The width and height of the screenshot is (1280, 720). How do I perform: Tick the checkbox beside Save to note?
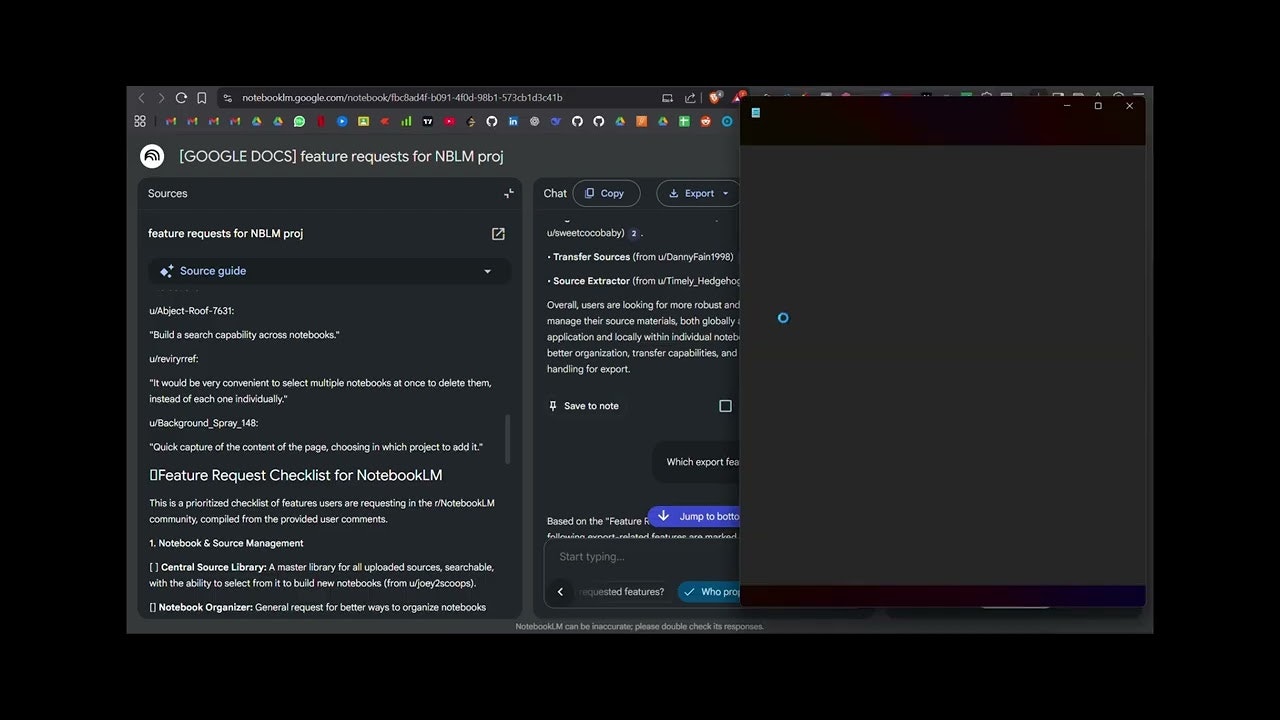pos(725,406)
